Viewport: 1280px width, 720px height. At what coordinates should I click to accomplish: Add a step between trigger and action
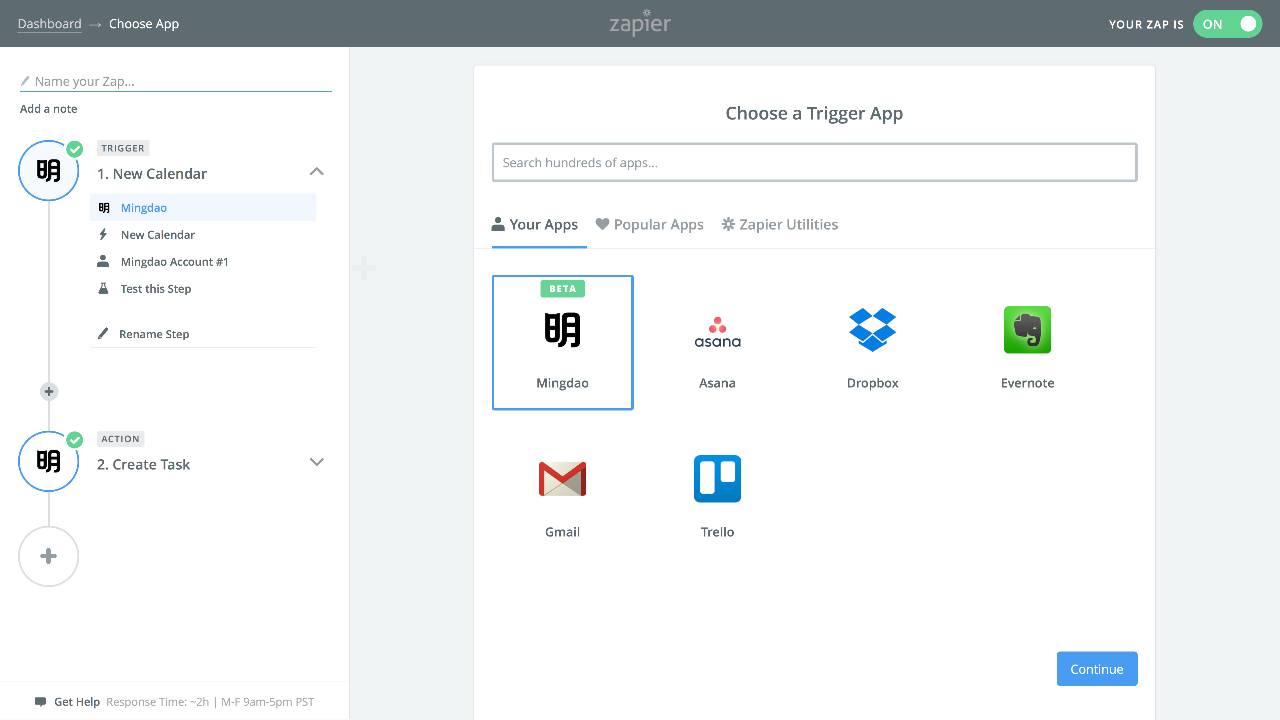48,392
